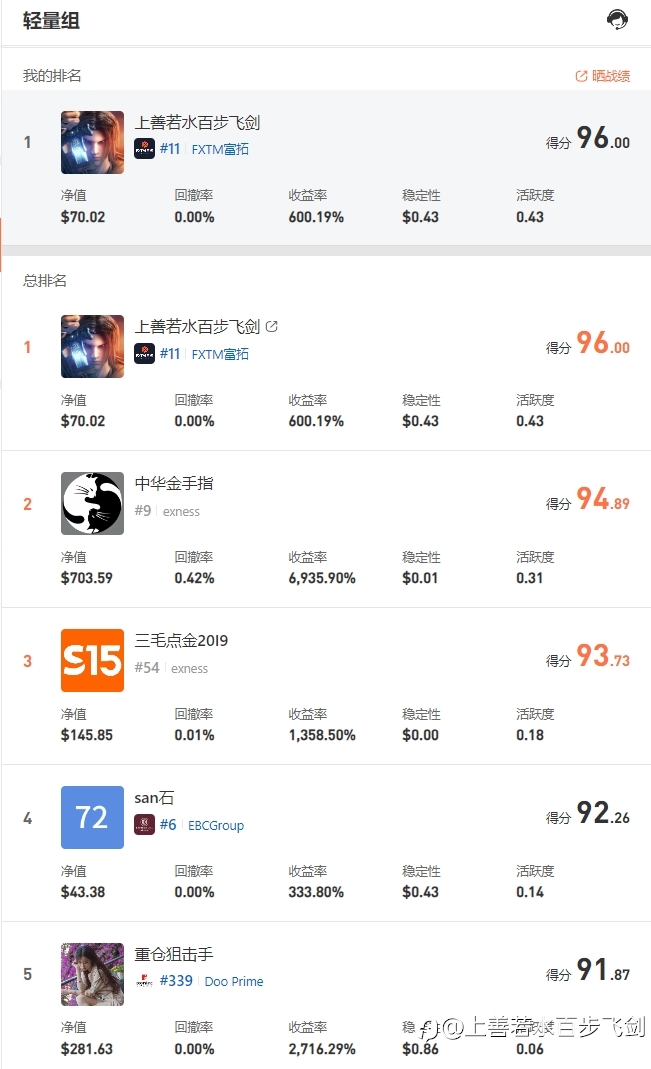This screenshot has width=651, height=1069.
Task: Click the blue 72 avatar of san石
Action: click(93, 817)
